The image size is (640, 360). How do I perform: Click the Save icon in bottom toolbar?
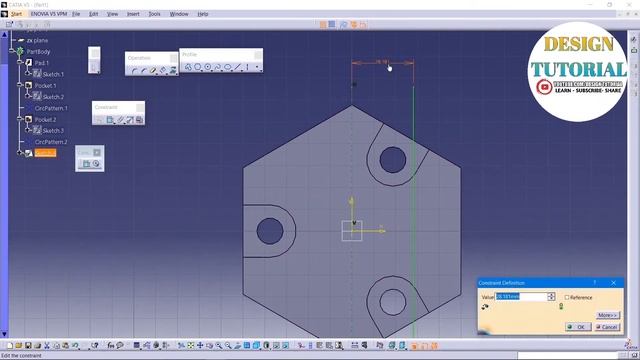coord(28,346)
